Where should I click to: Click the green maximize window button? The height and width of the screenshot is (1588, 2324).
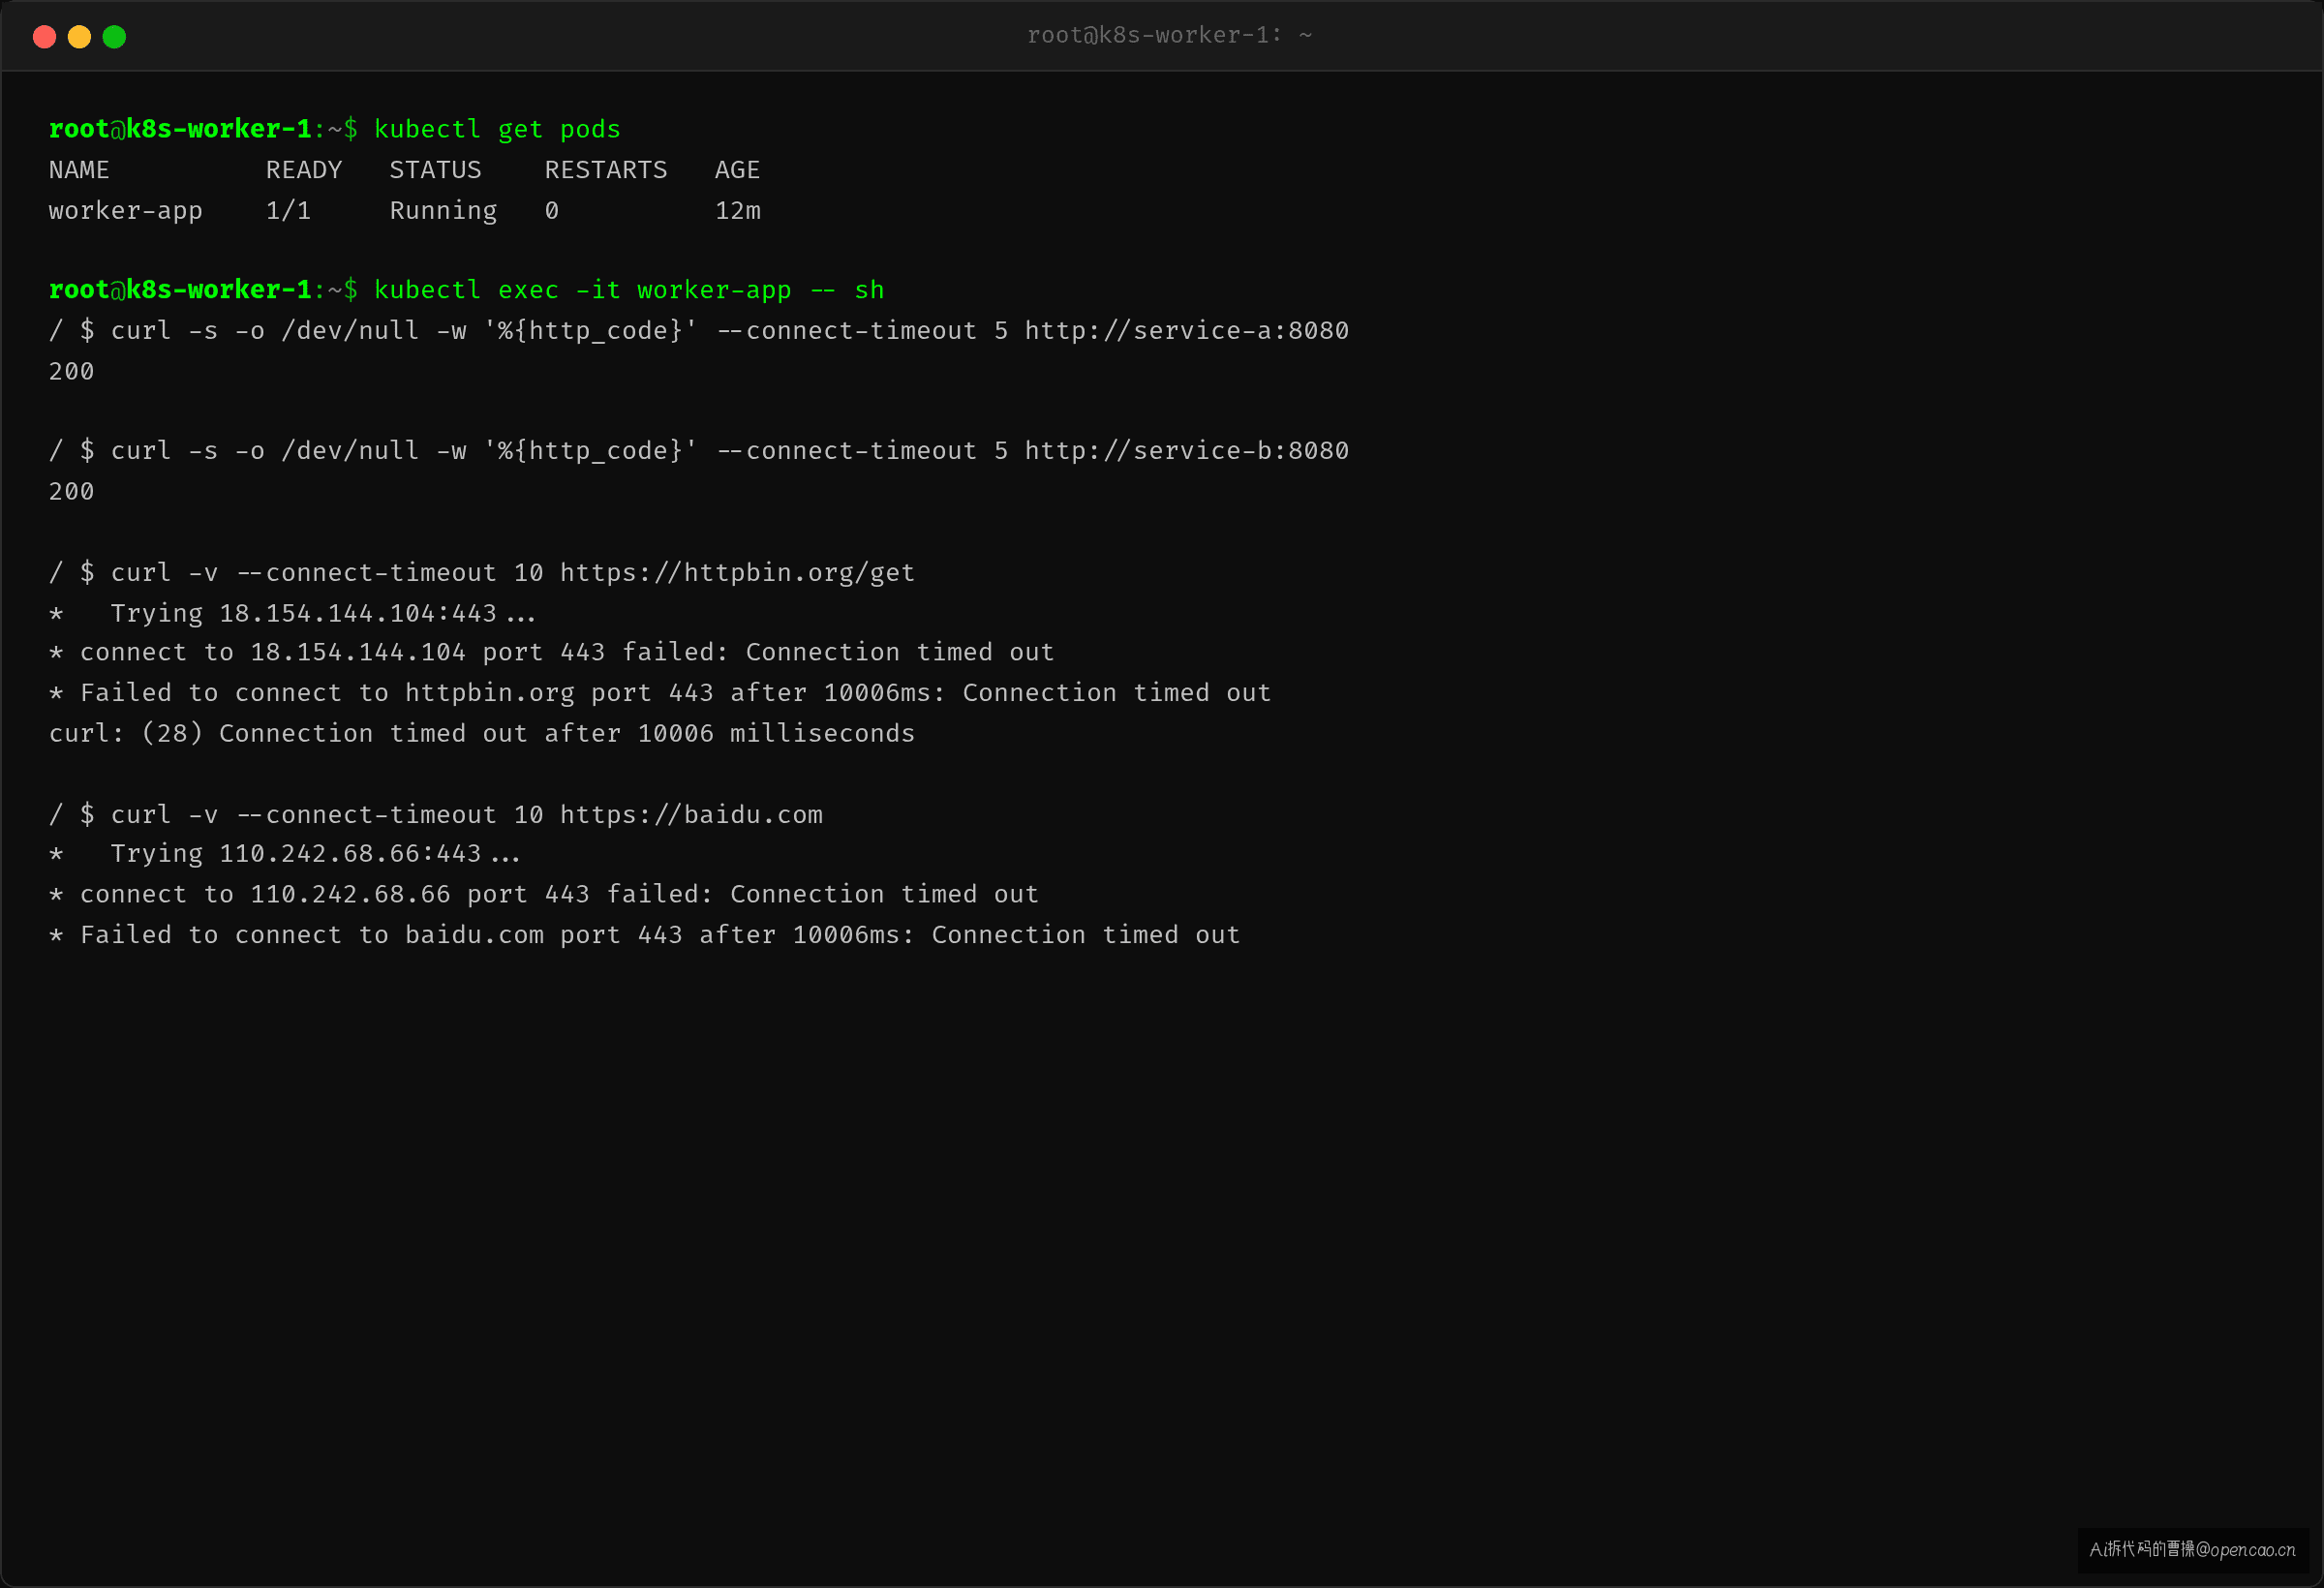tap(114, 37)
